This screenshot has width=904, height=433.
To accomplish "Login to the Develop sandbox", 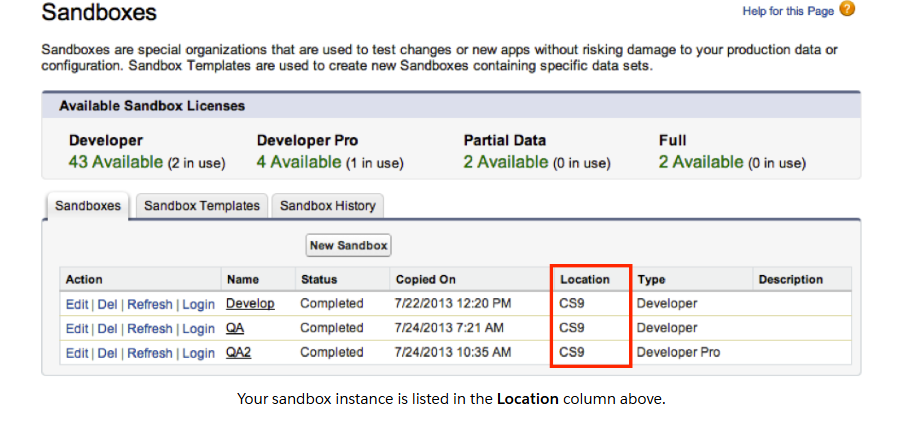I will point(199,304).
